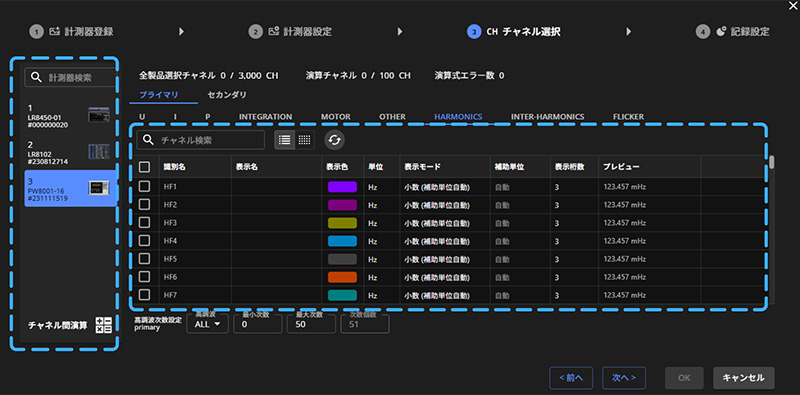Select the P channel tab
Viewport: 800px width, 395px height.
click(208, 116)
